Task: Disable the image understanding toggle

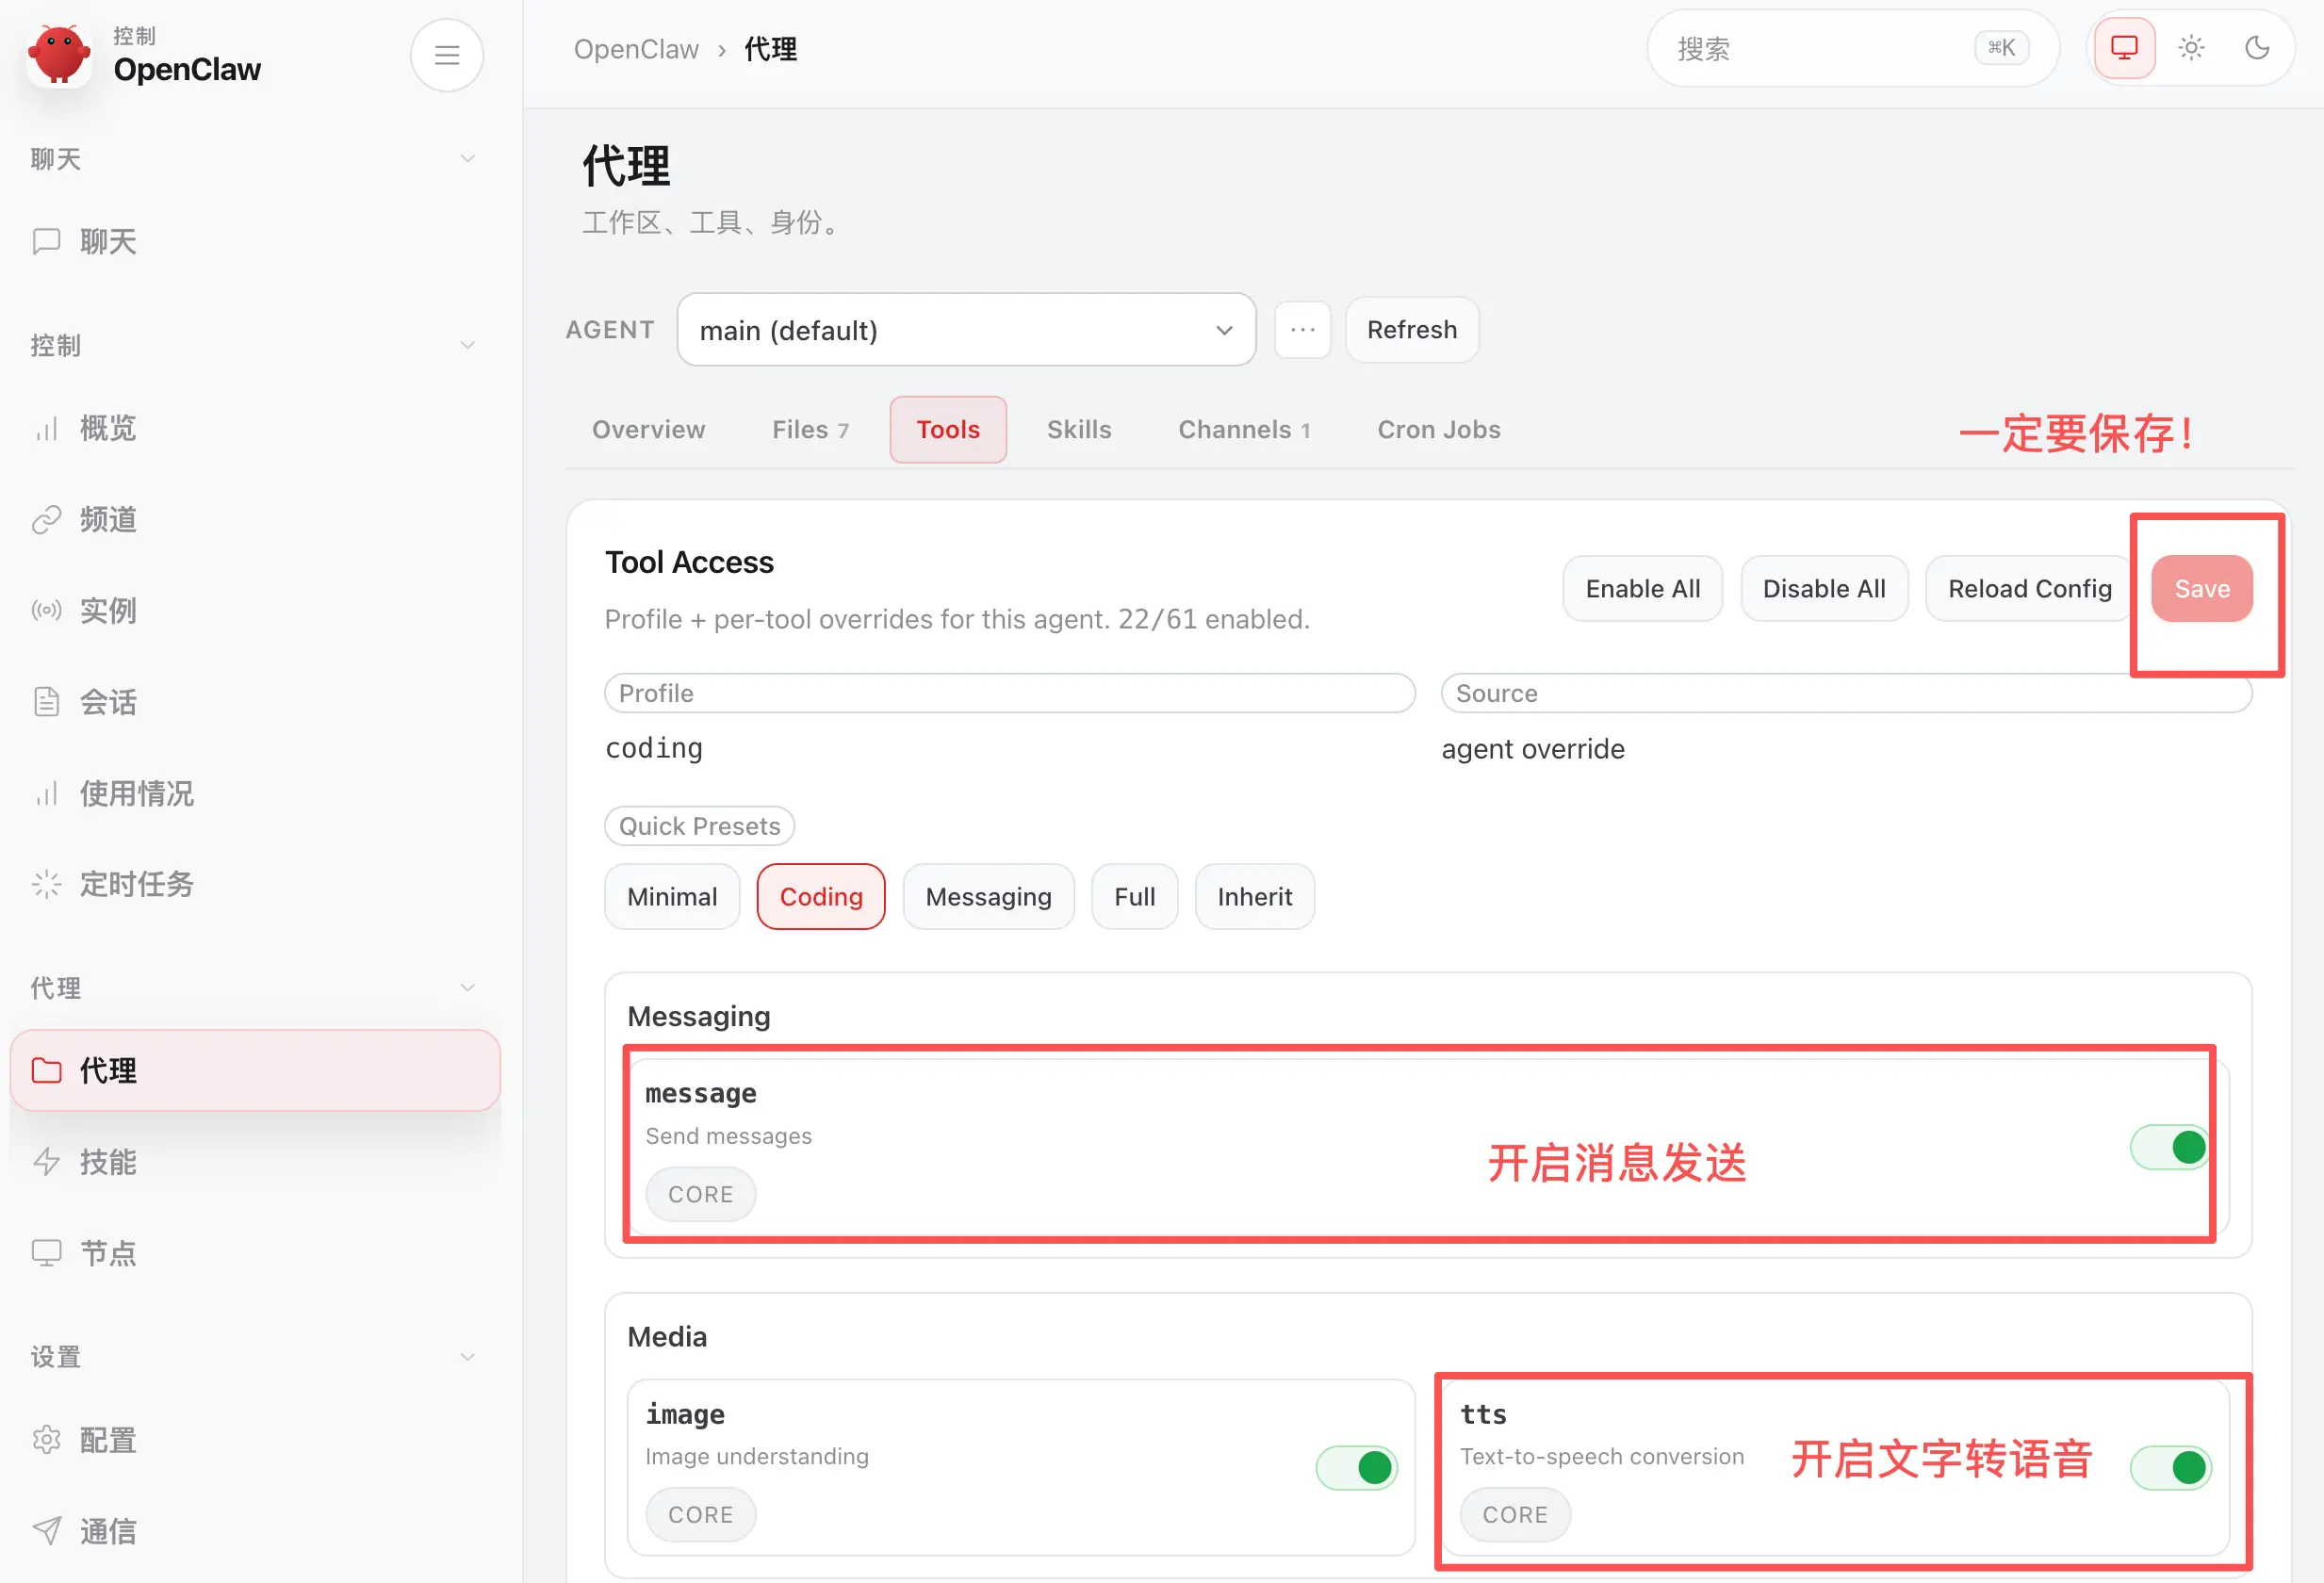Action: click(x=1356, y=1467)
